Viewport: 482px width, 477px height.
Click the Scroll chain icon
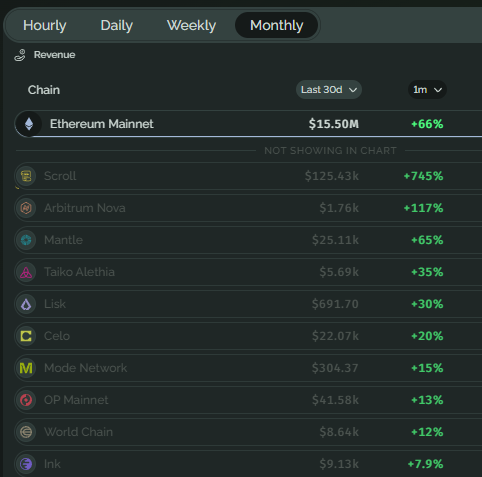click(26, 176)
